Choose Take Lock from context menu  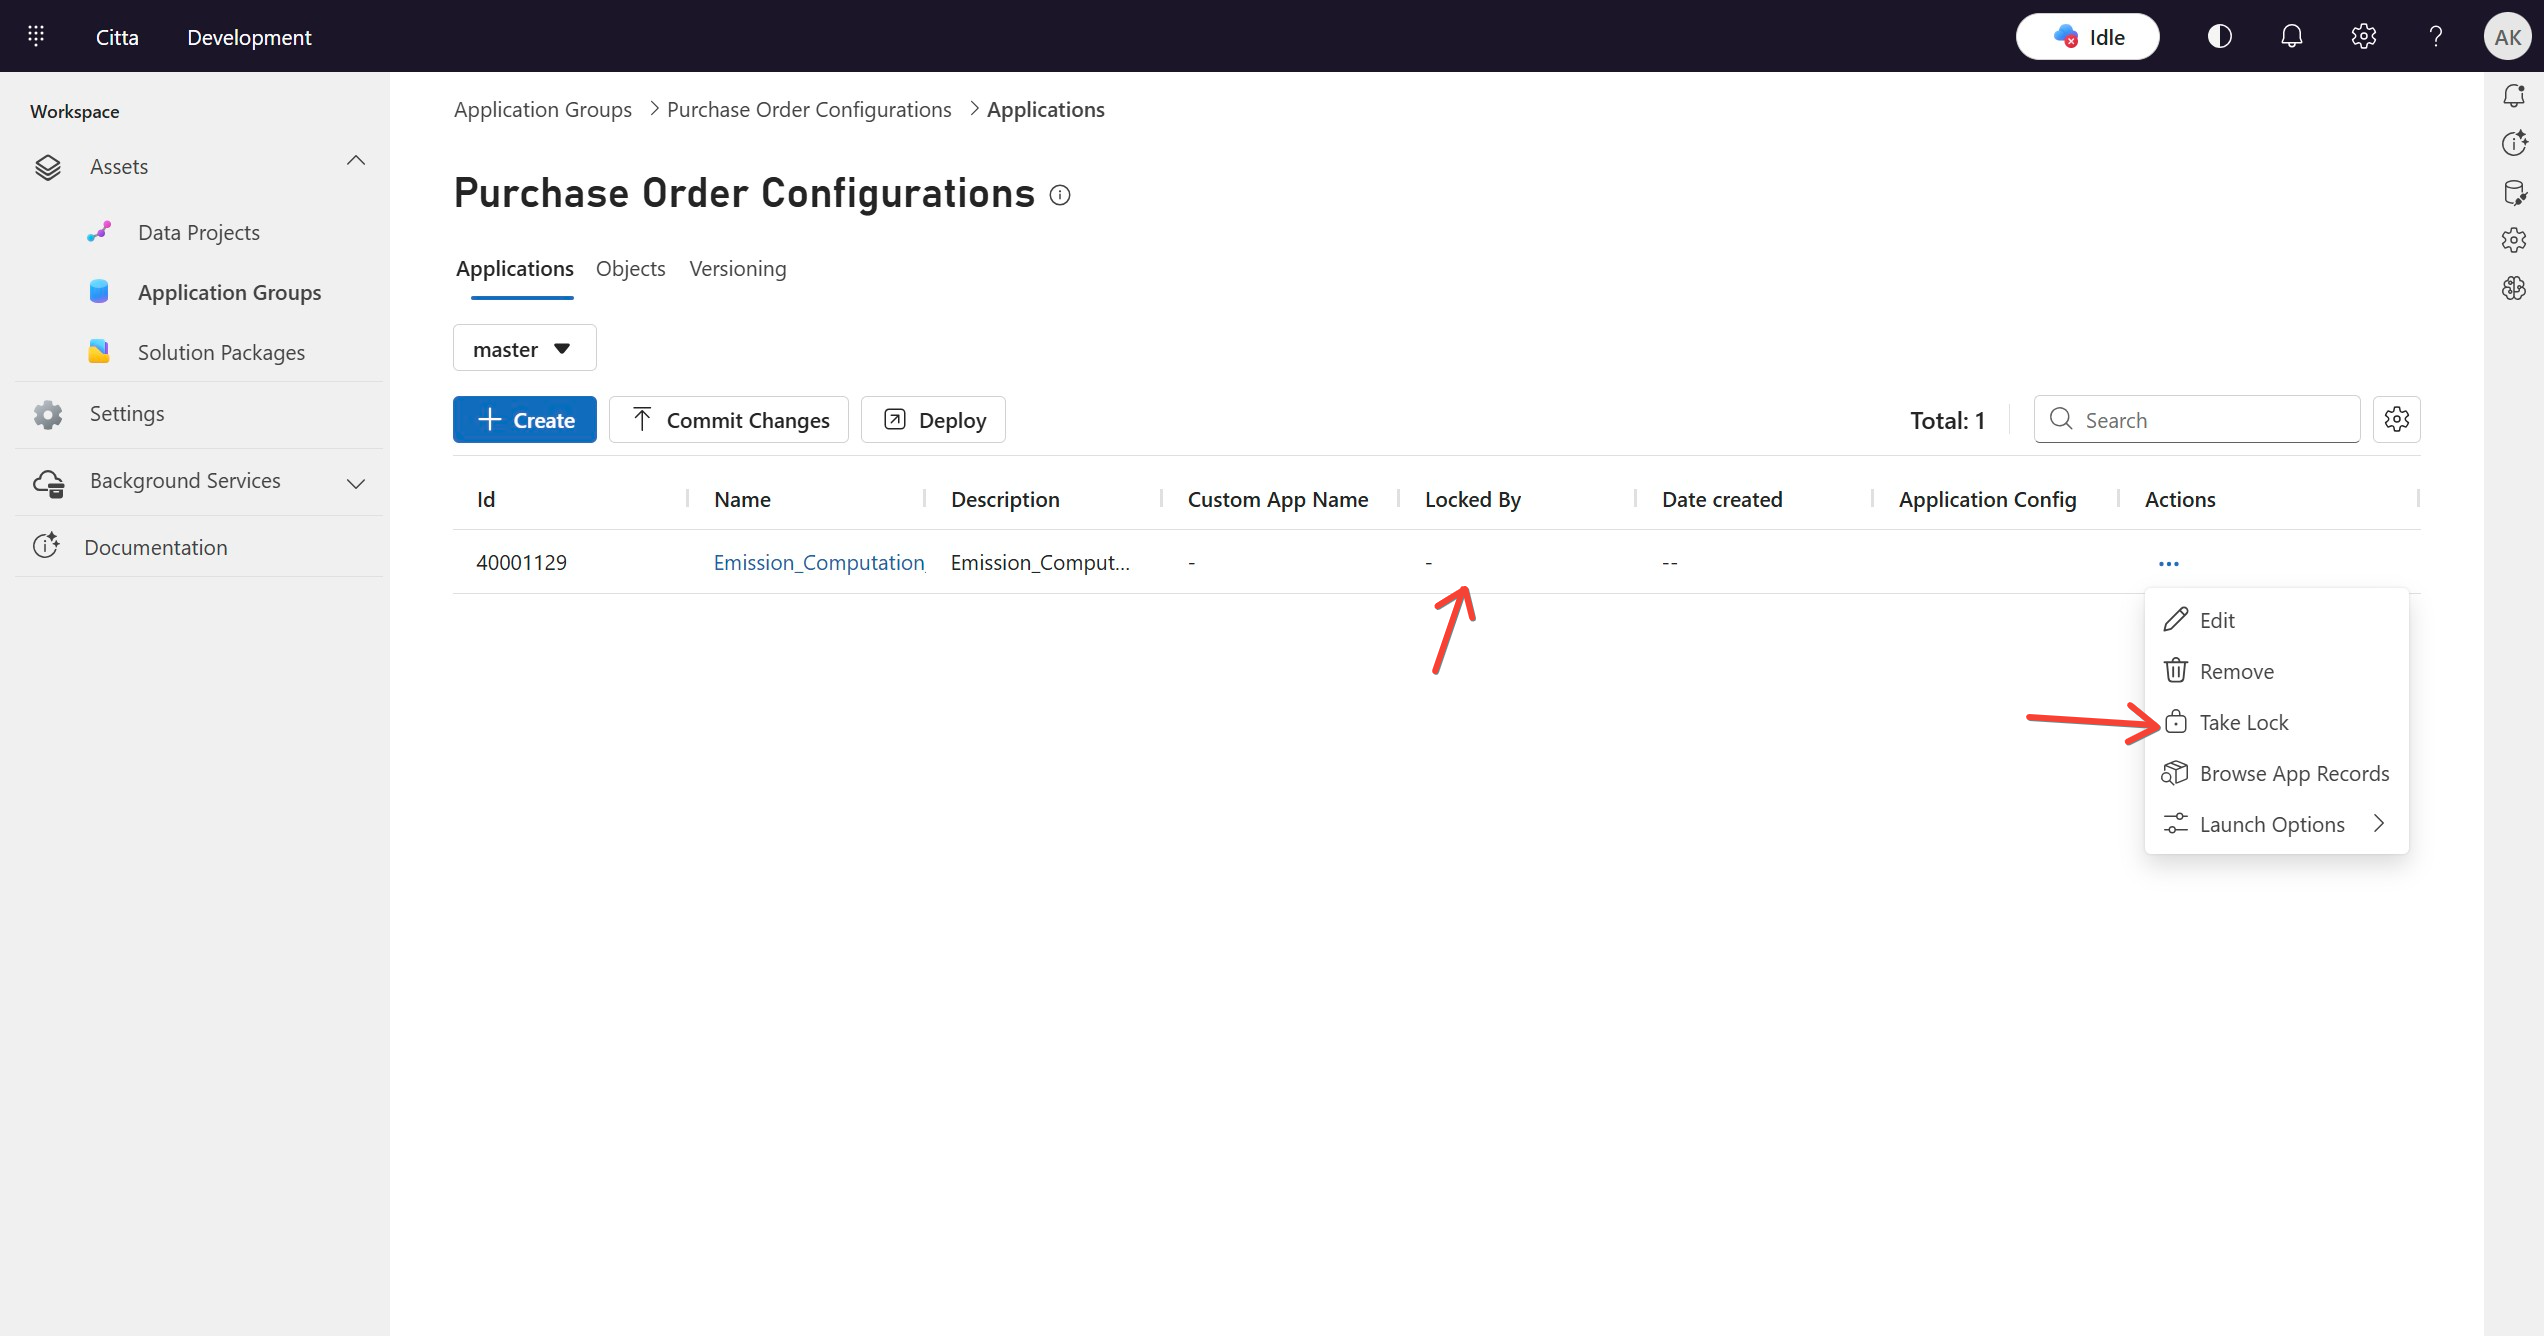(2243, 723)
